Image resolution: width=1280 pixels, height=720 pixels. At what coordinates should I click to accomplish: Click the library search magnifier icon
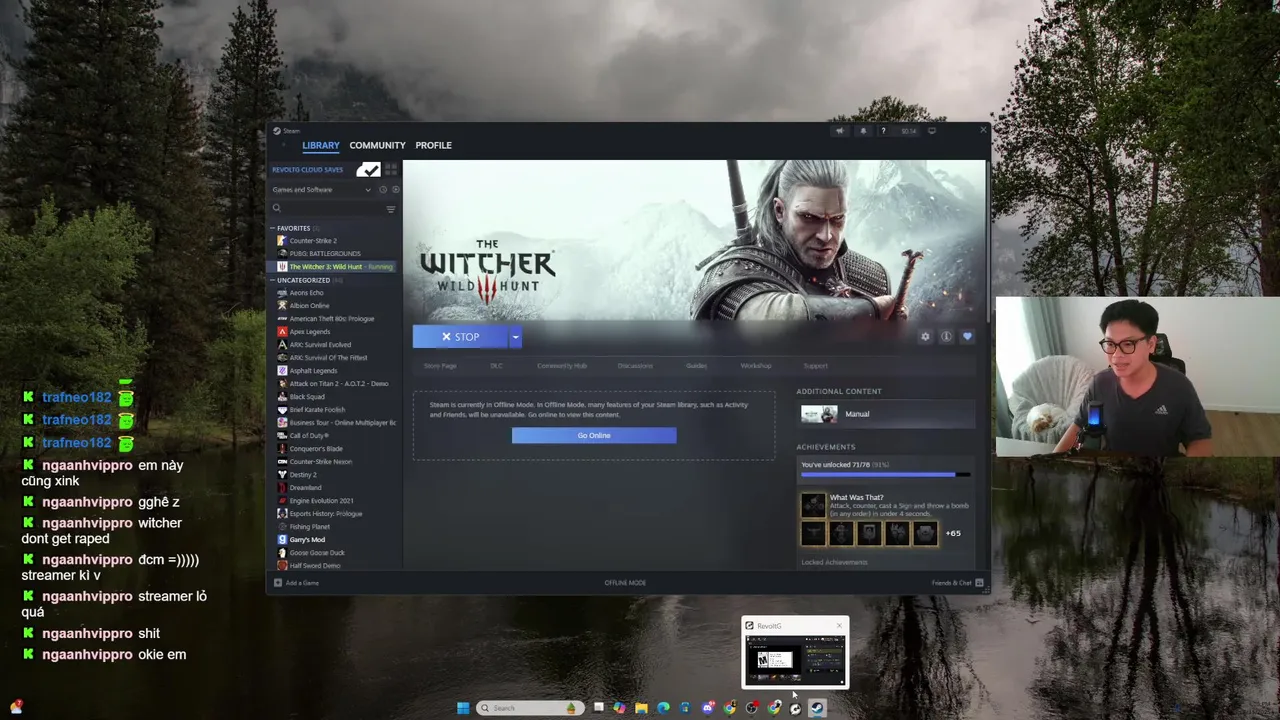click(277, 208)
